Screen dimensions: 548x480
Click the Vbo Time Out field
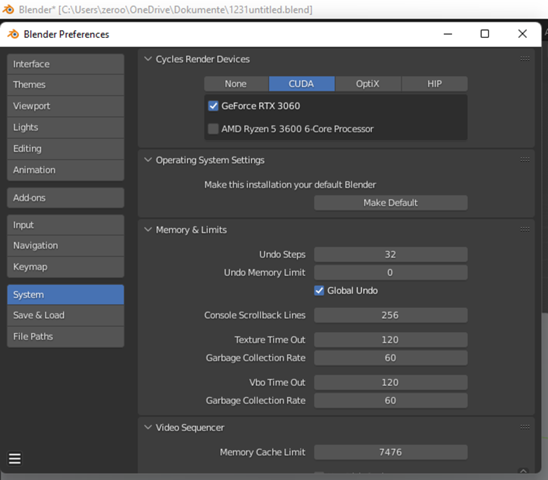click(x=391, y=382)
